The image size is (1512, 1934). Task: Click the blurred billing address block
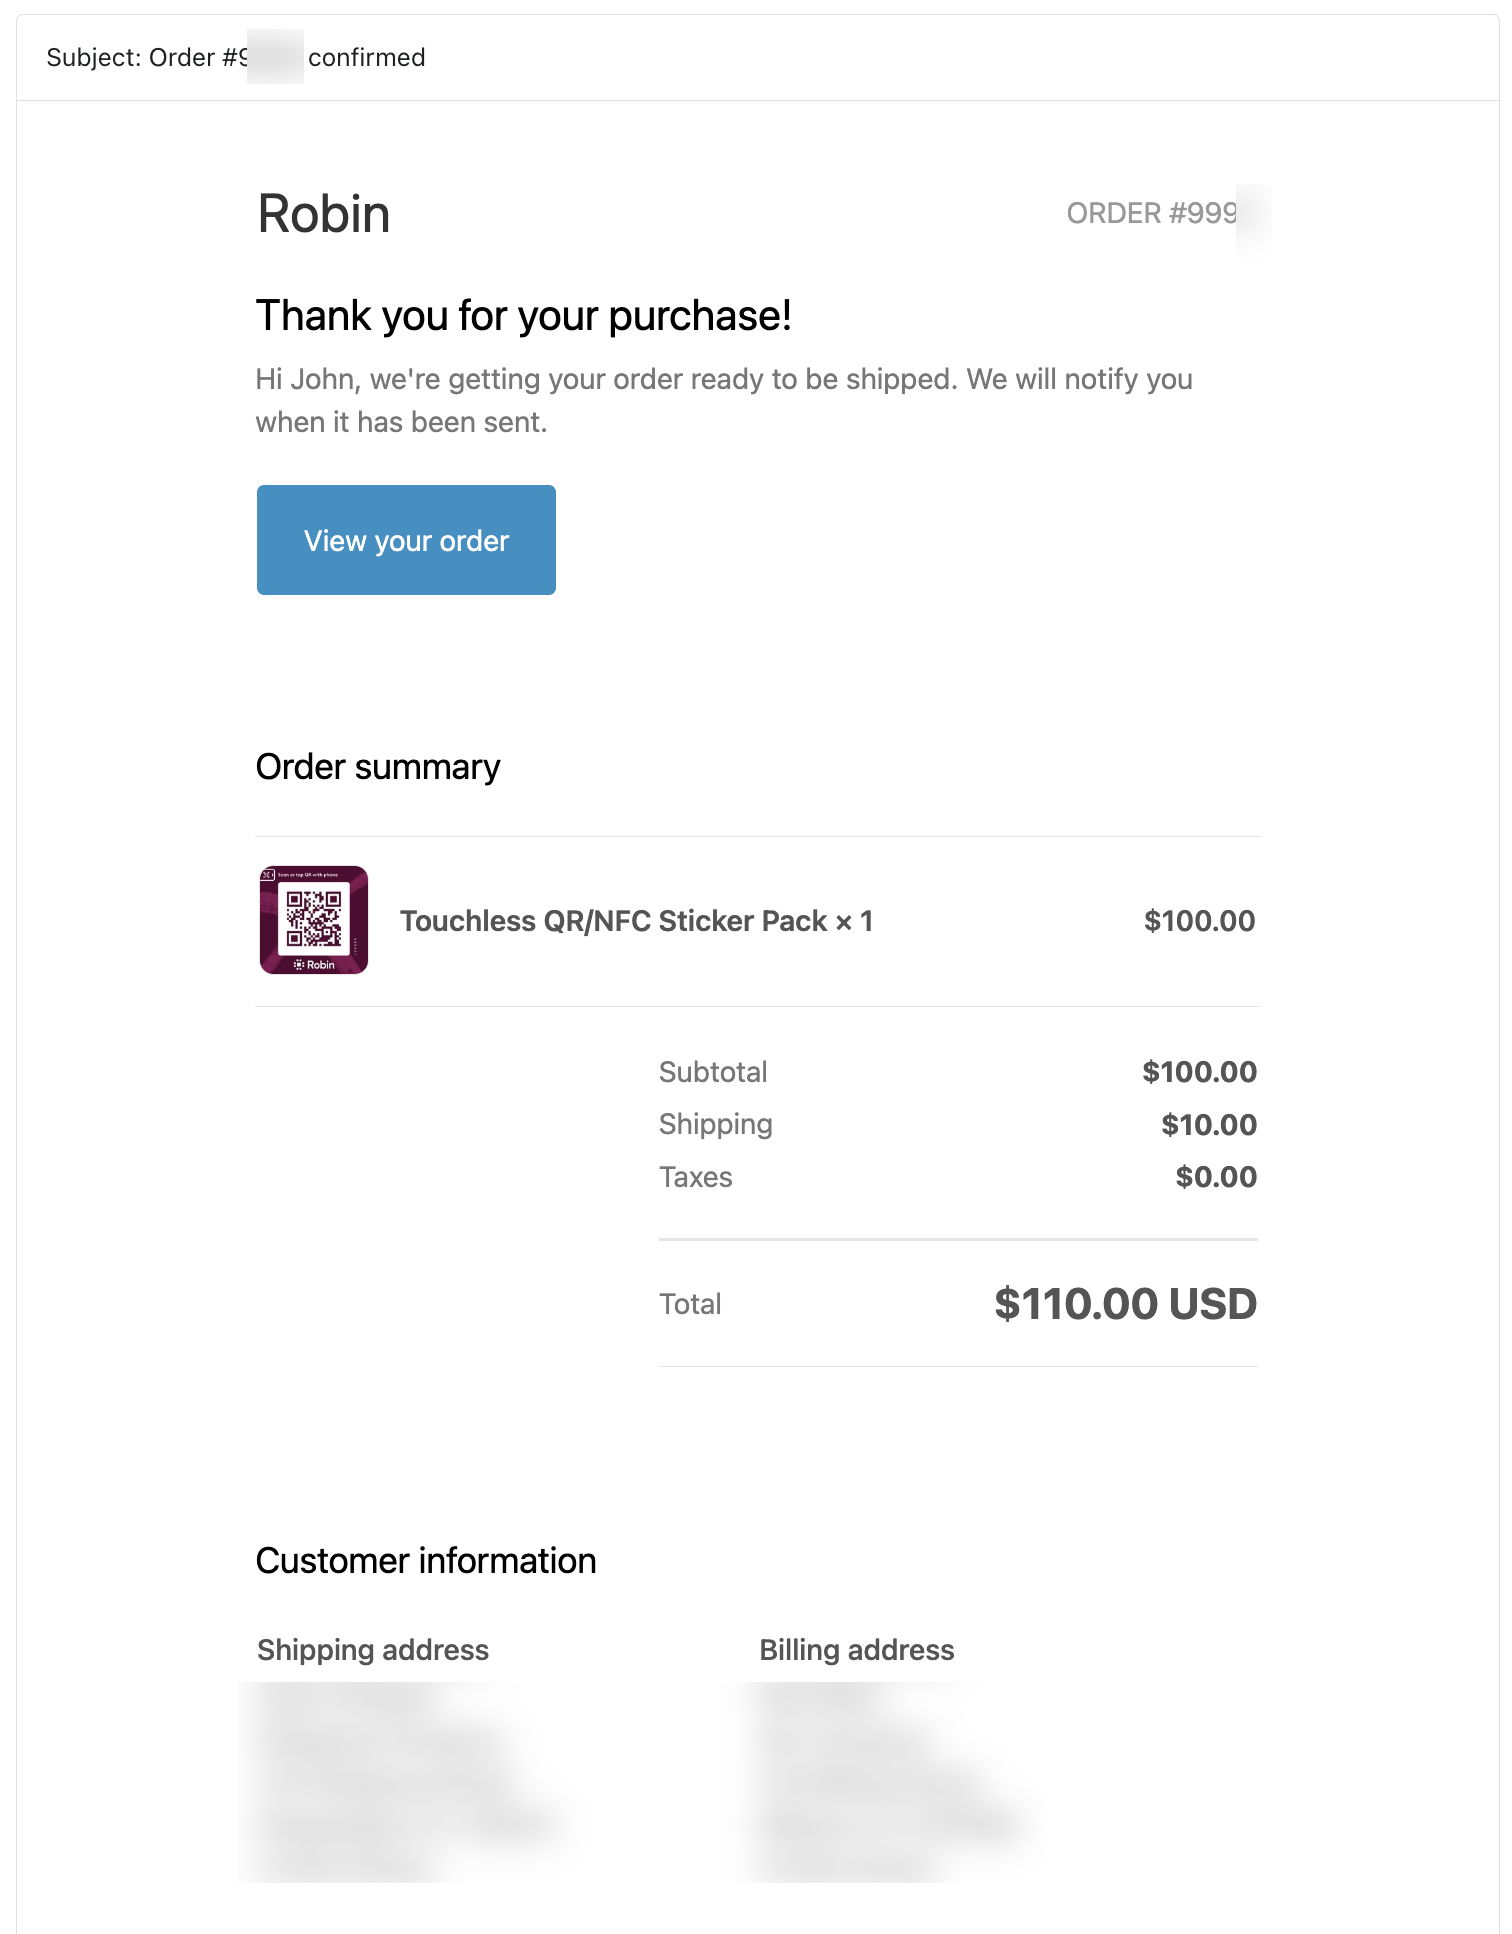[x=885, y=1782]
